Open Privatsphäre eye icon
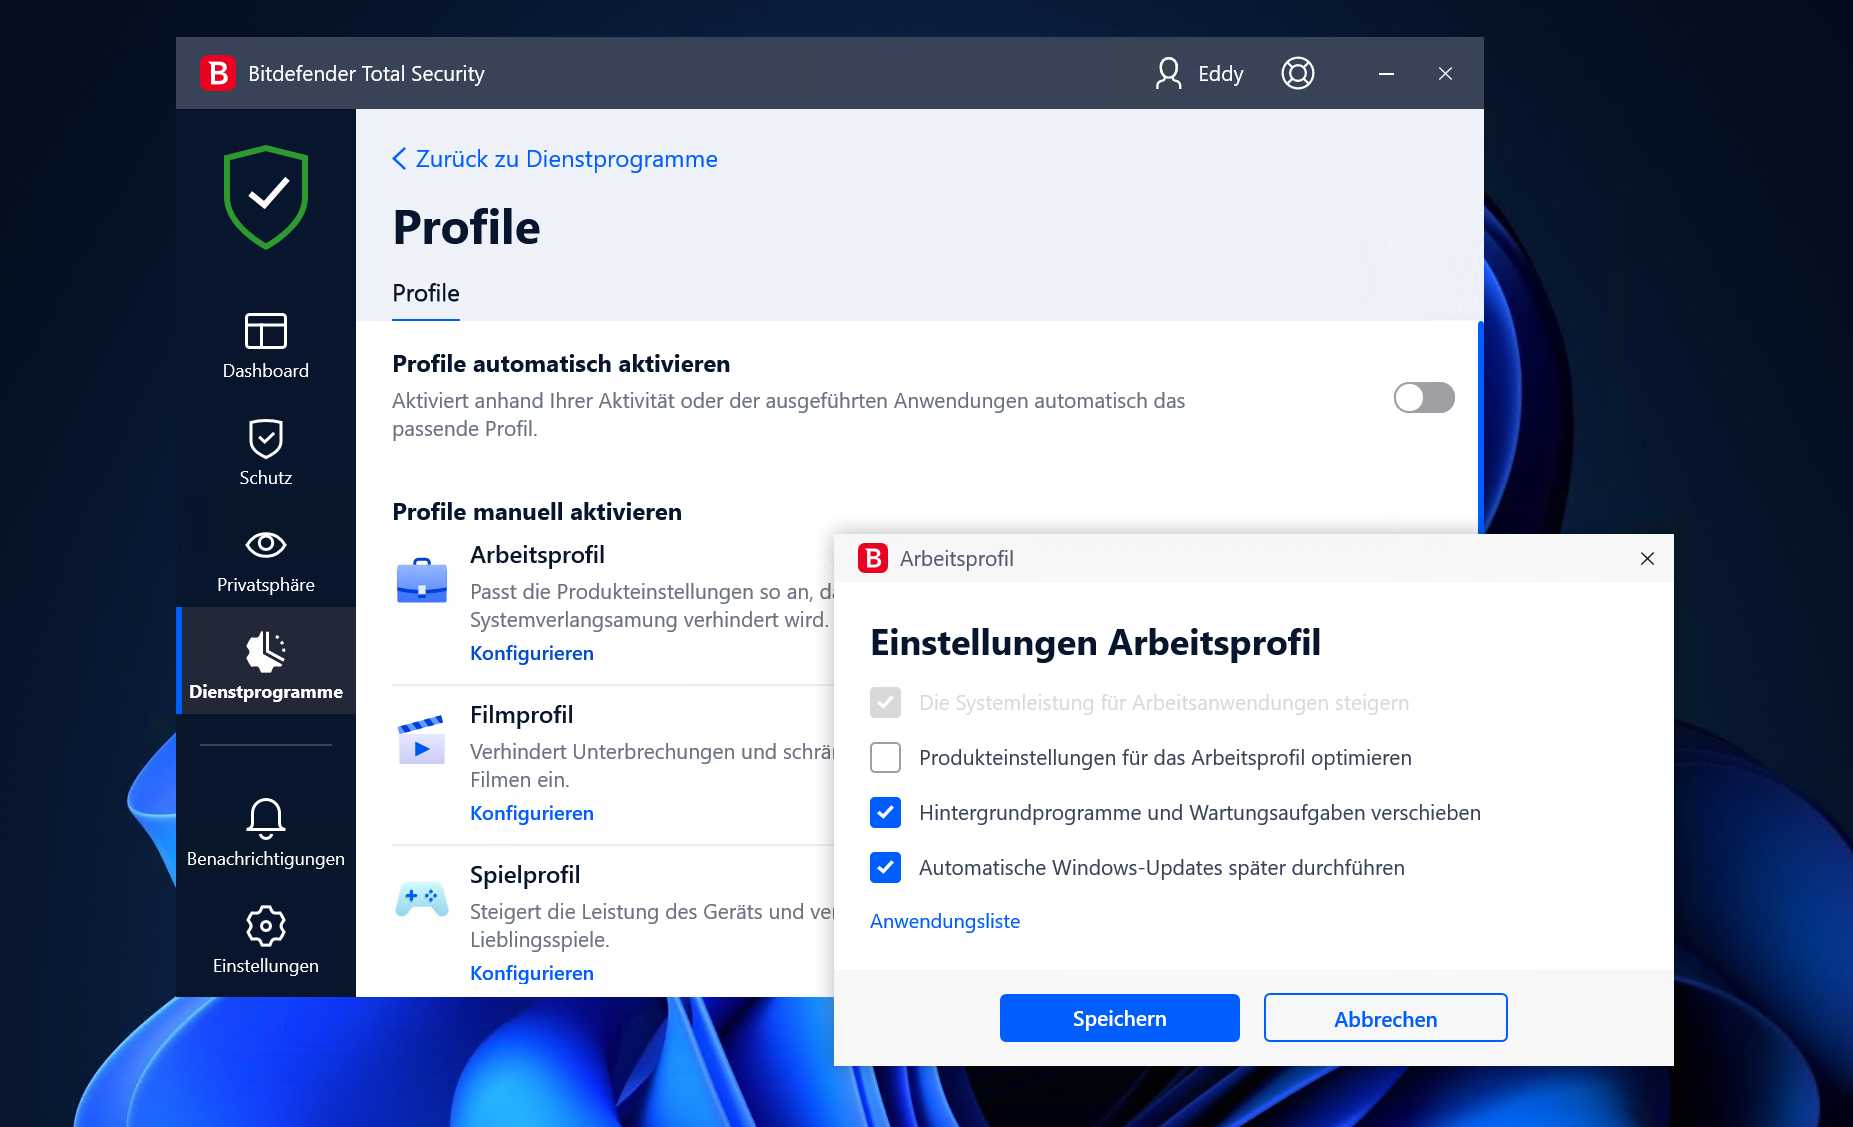1853x1127 pixels. pos(264,545)
